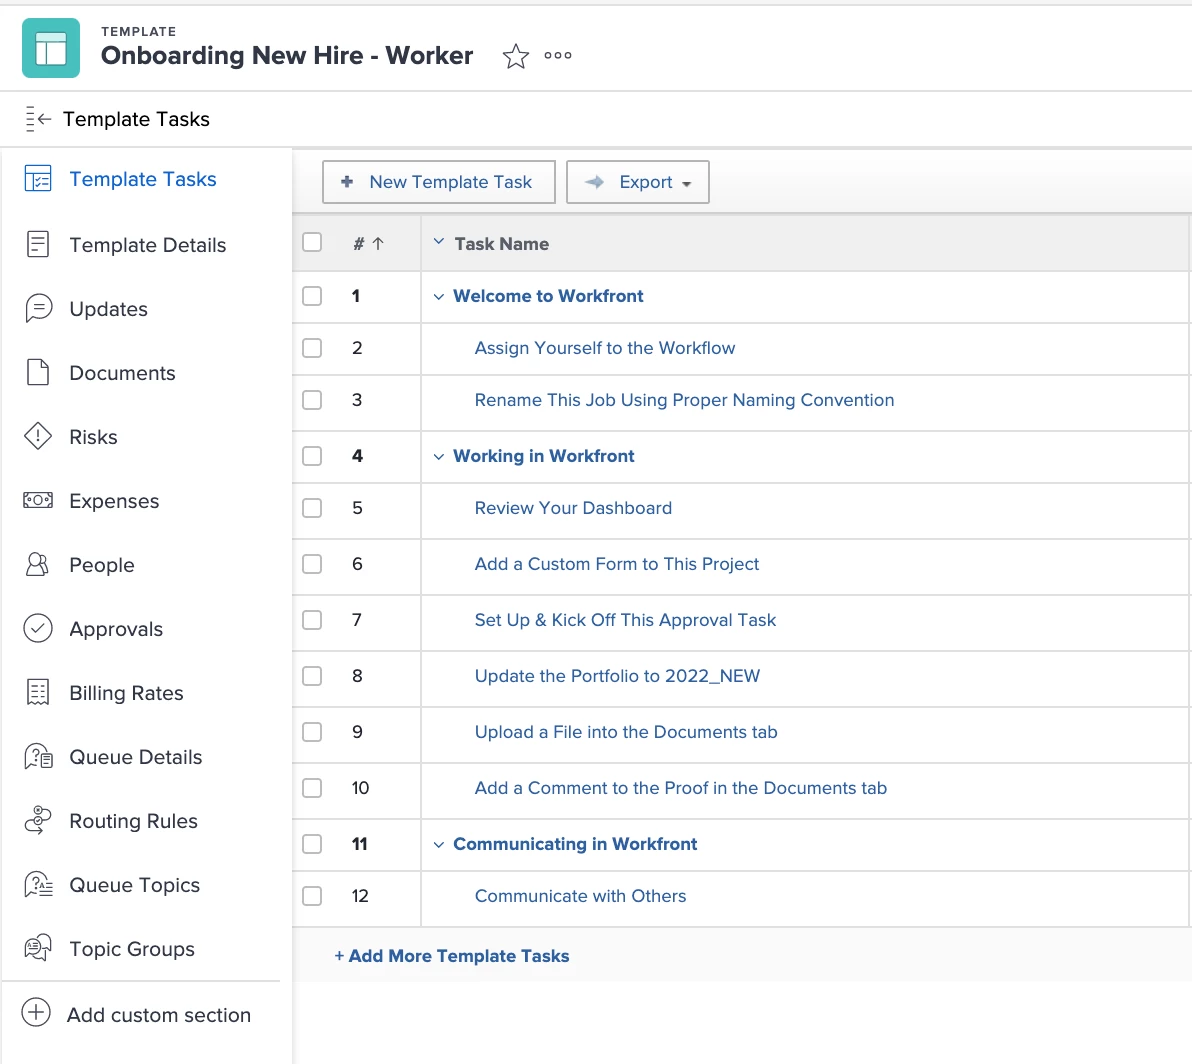Click the New Template Task button
This screenshot has height=1064, width=1192.
tap(439, 182)
